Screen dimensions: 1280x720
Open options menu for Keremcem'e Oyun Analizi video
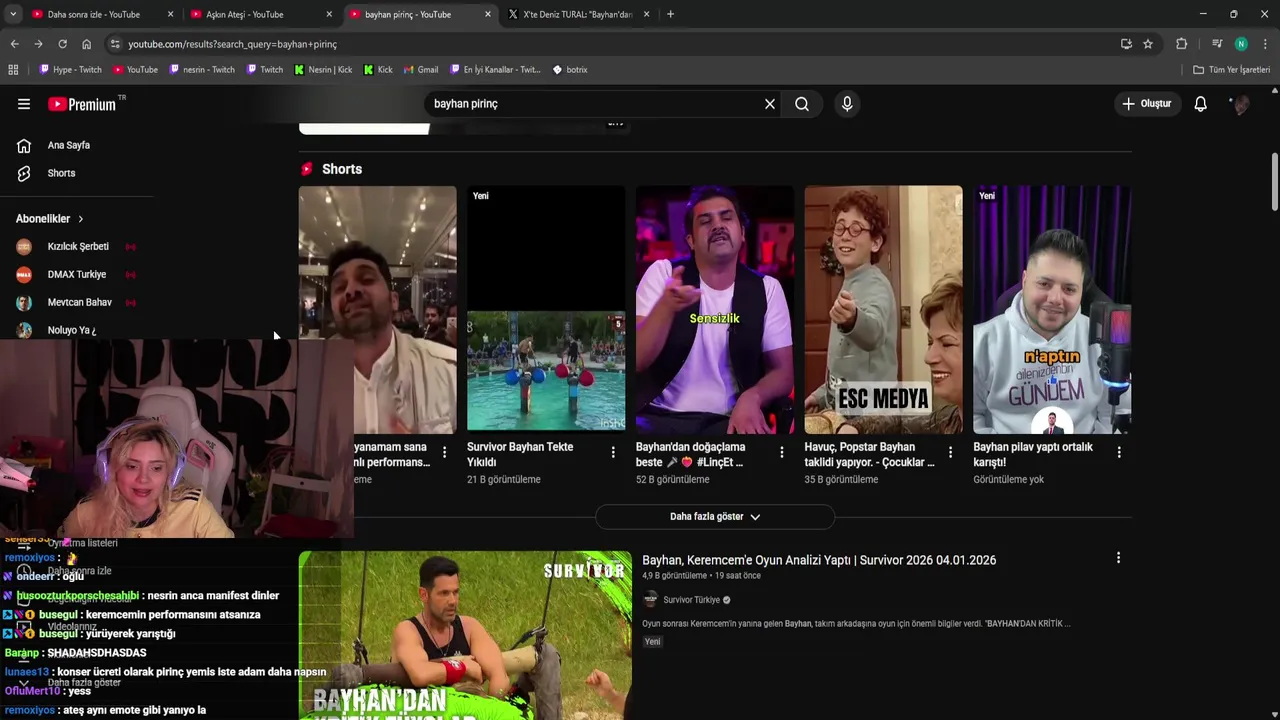(1118, 558)
